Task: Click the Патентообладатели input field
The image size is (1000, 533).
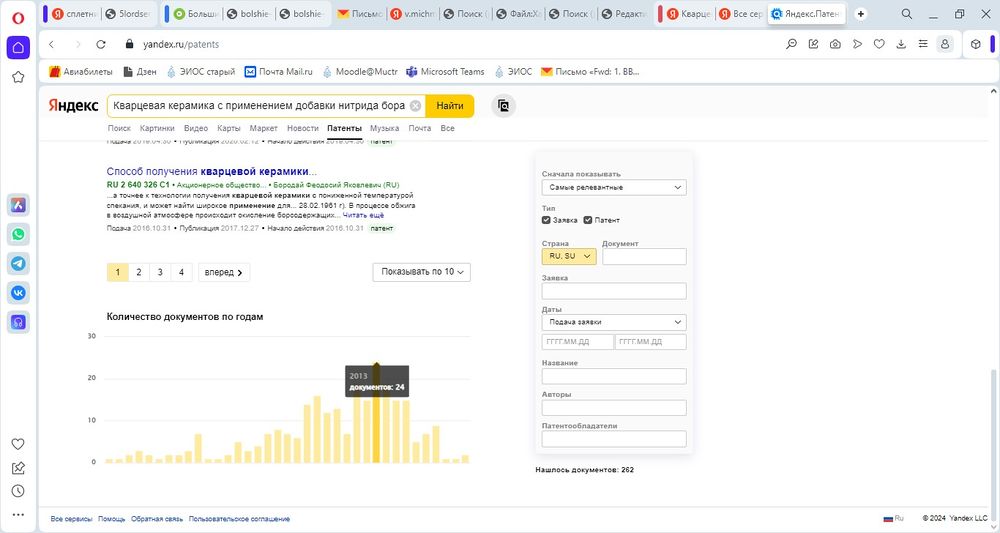Action: (x=614, y=439)
